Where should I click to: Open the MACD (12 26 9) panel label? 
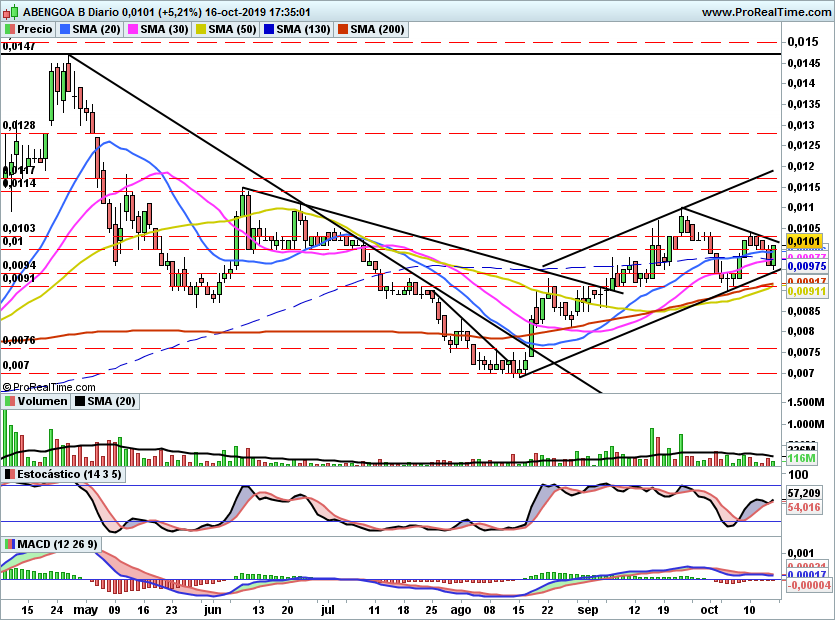point(58,544)
